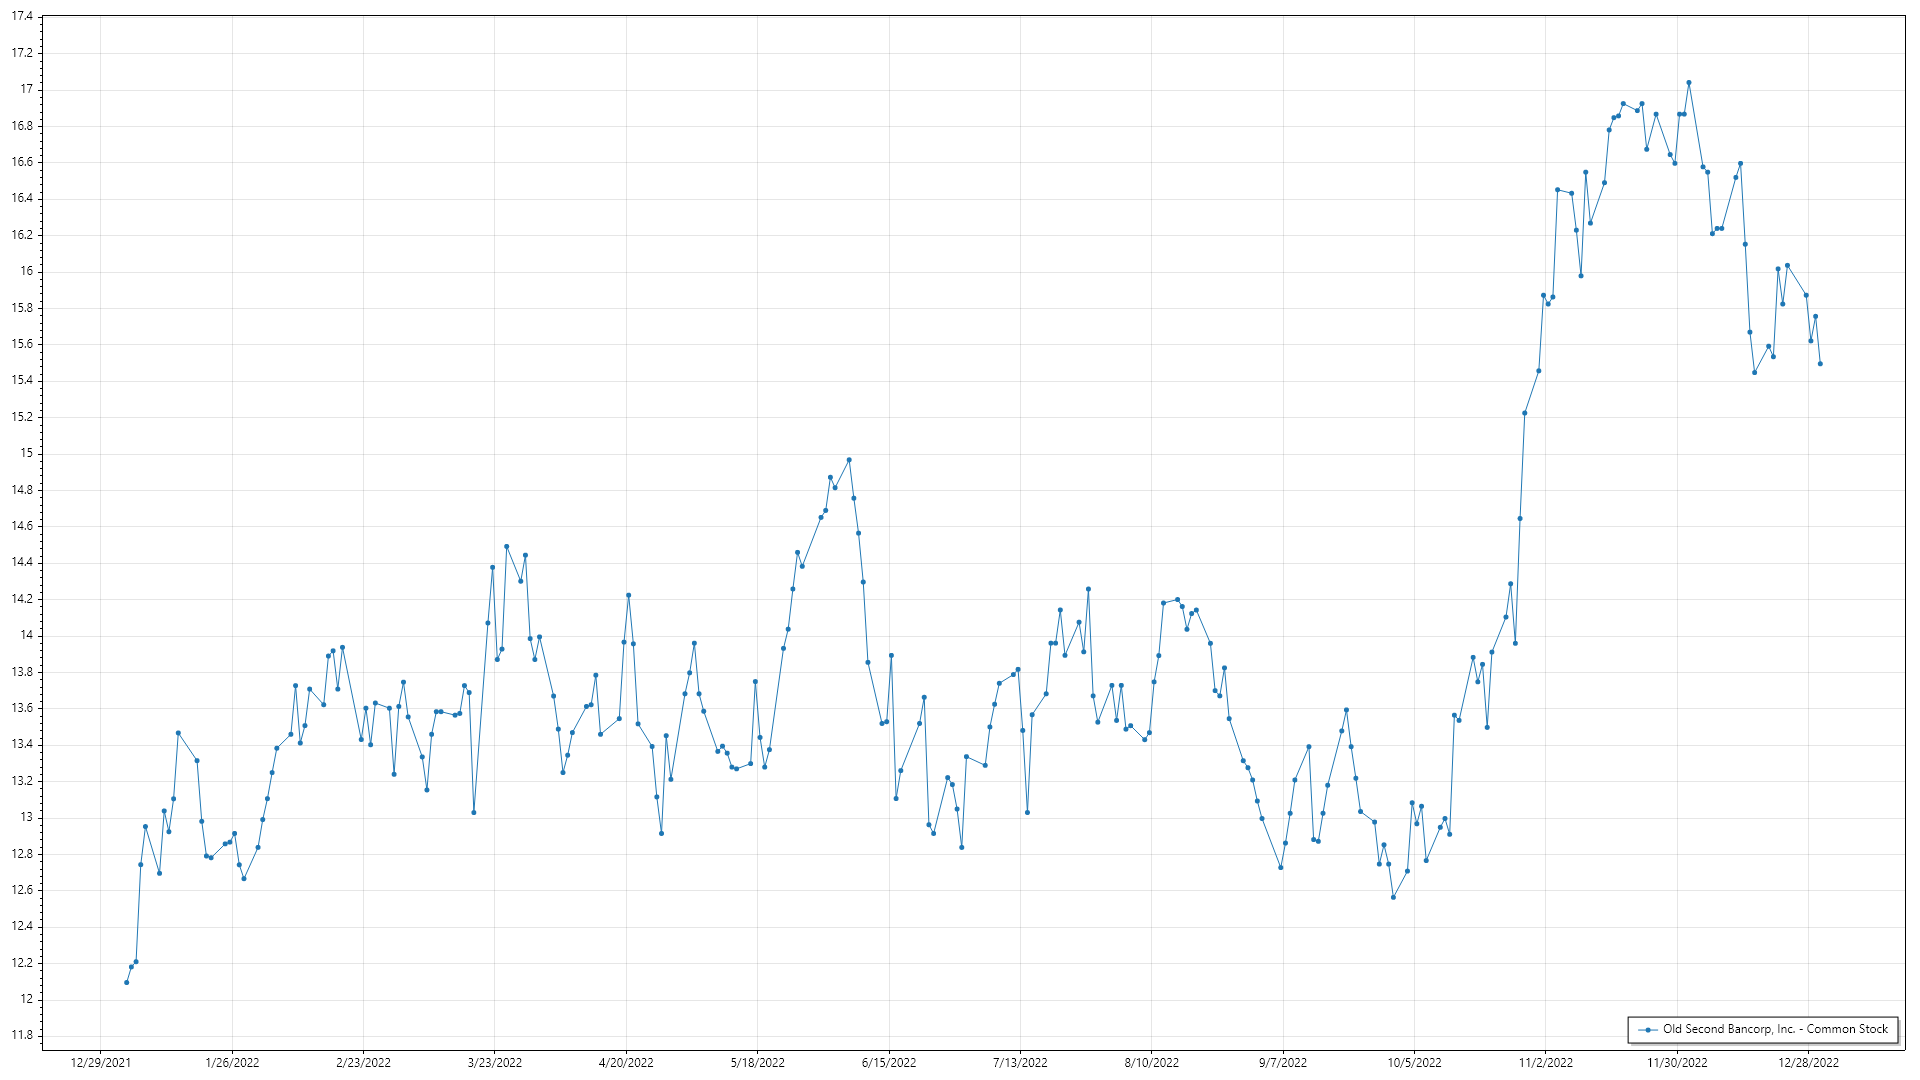Click the 9/7/2022 x-axis date label
Screen dimensions: 1920x1080
click(x=1282, y=1063)
